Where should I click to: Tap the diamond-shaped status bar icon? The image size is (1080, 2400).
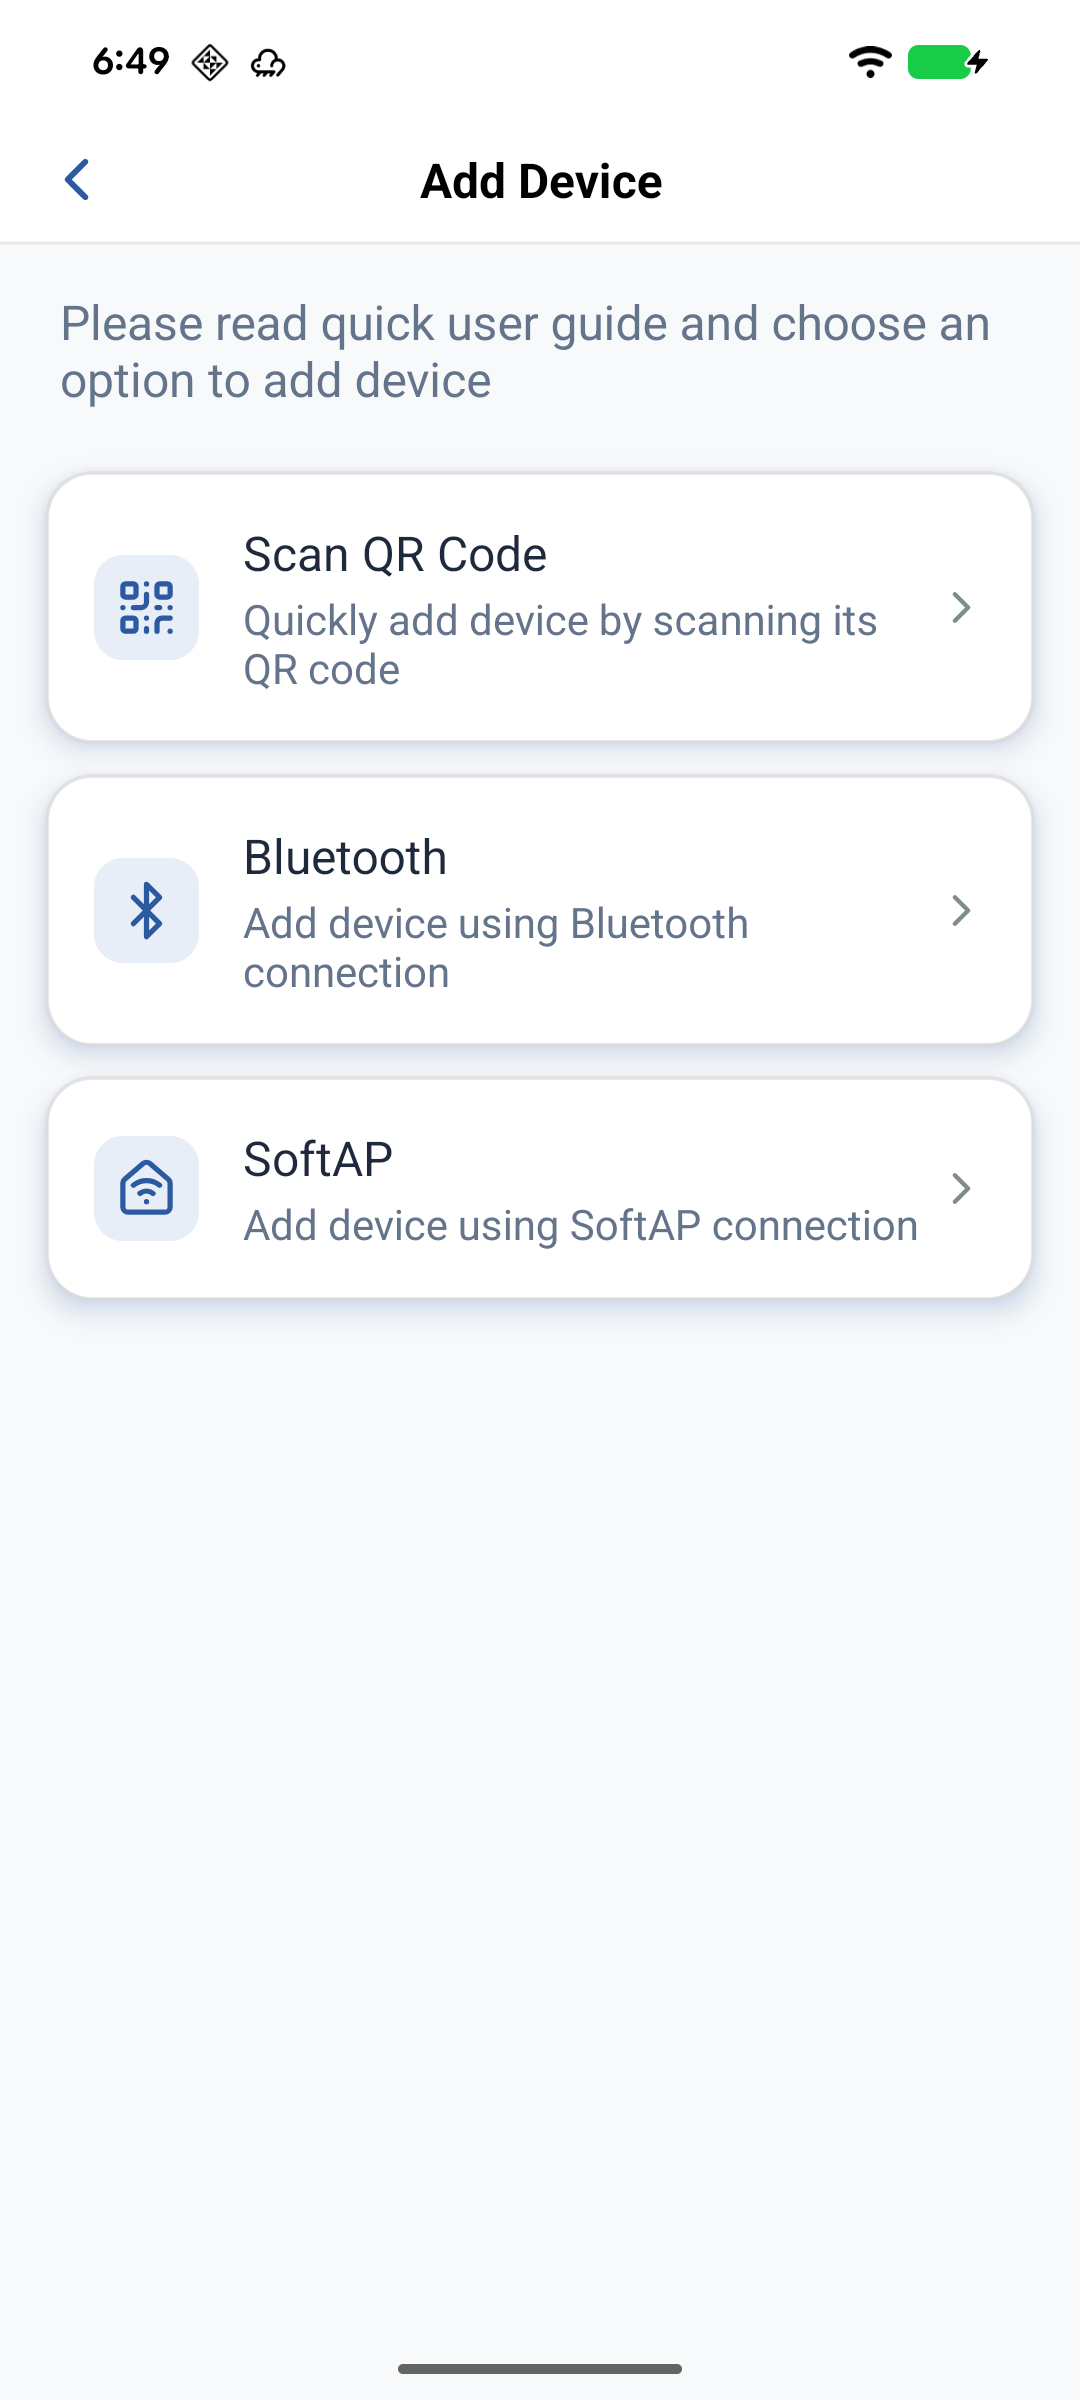[x=210, y=63]
